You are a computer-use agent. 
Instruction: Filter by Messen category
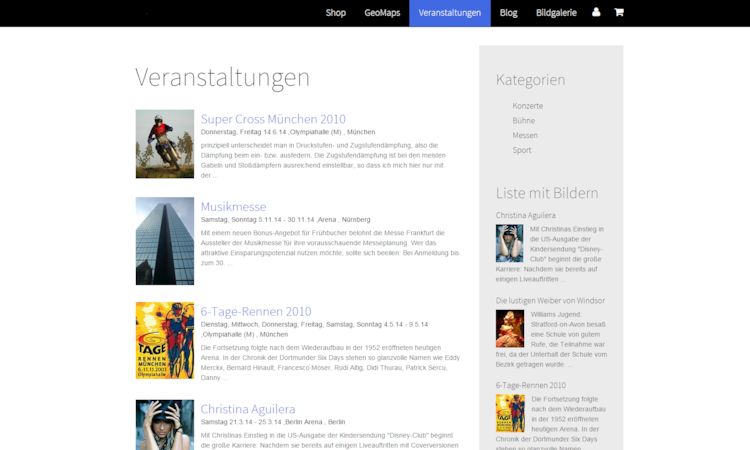point(525,135)
